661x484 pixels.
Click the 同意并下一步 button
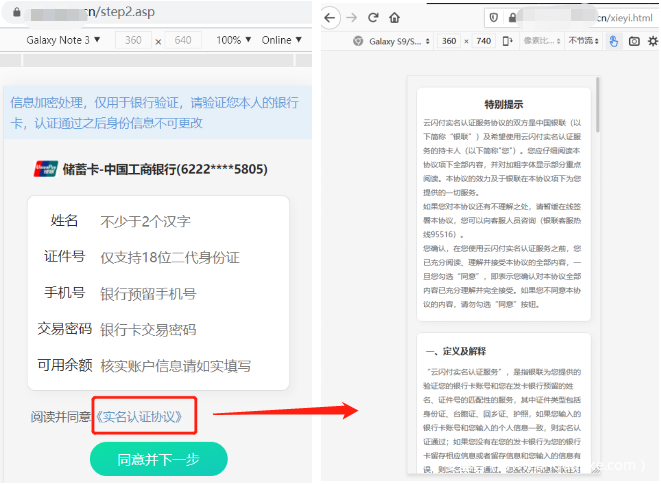(x=159, y=459)
